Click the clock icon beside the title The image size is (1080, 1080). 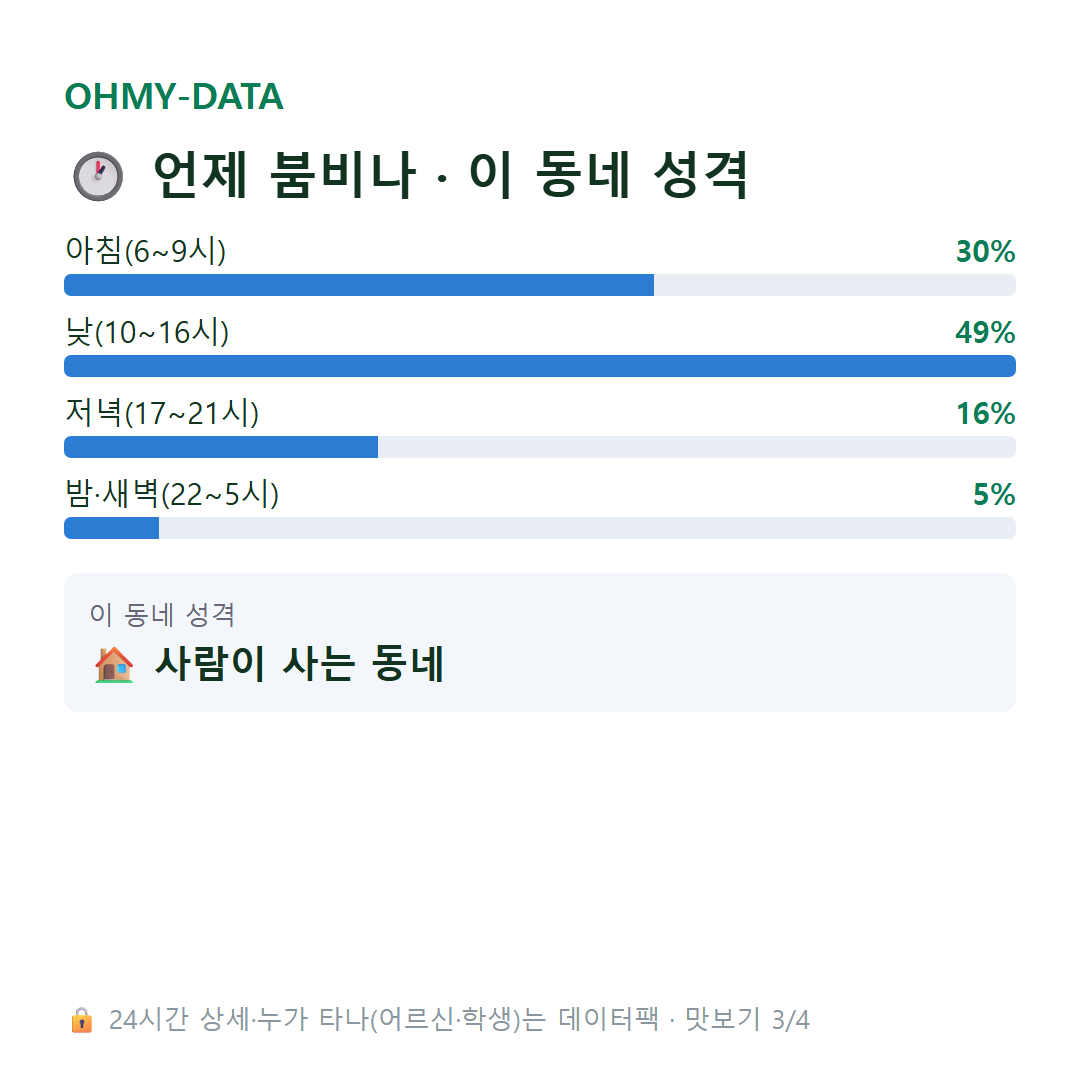coord(98,176)
